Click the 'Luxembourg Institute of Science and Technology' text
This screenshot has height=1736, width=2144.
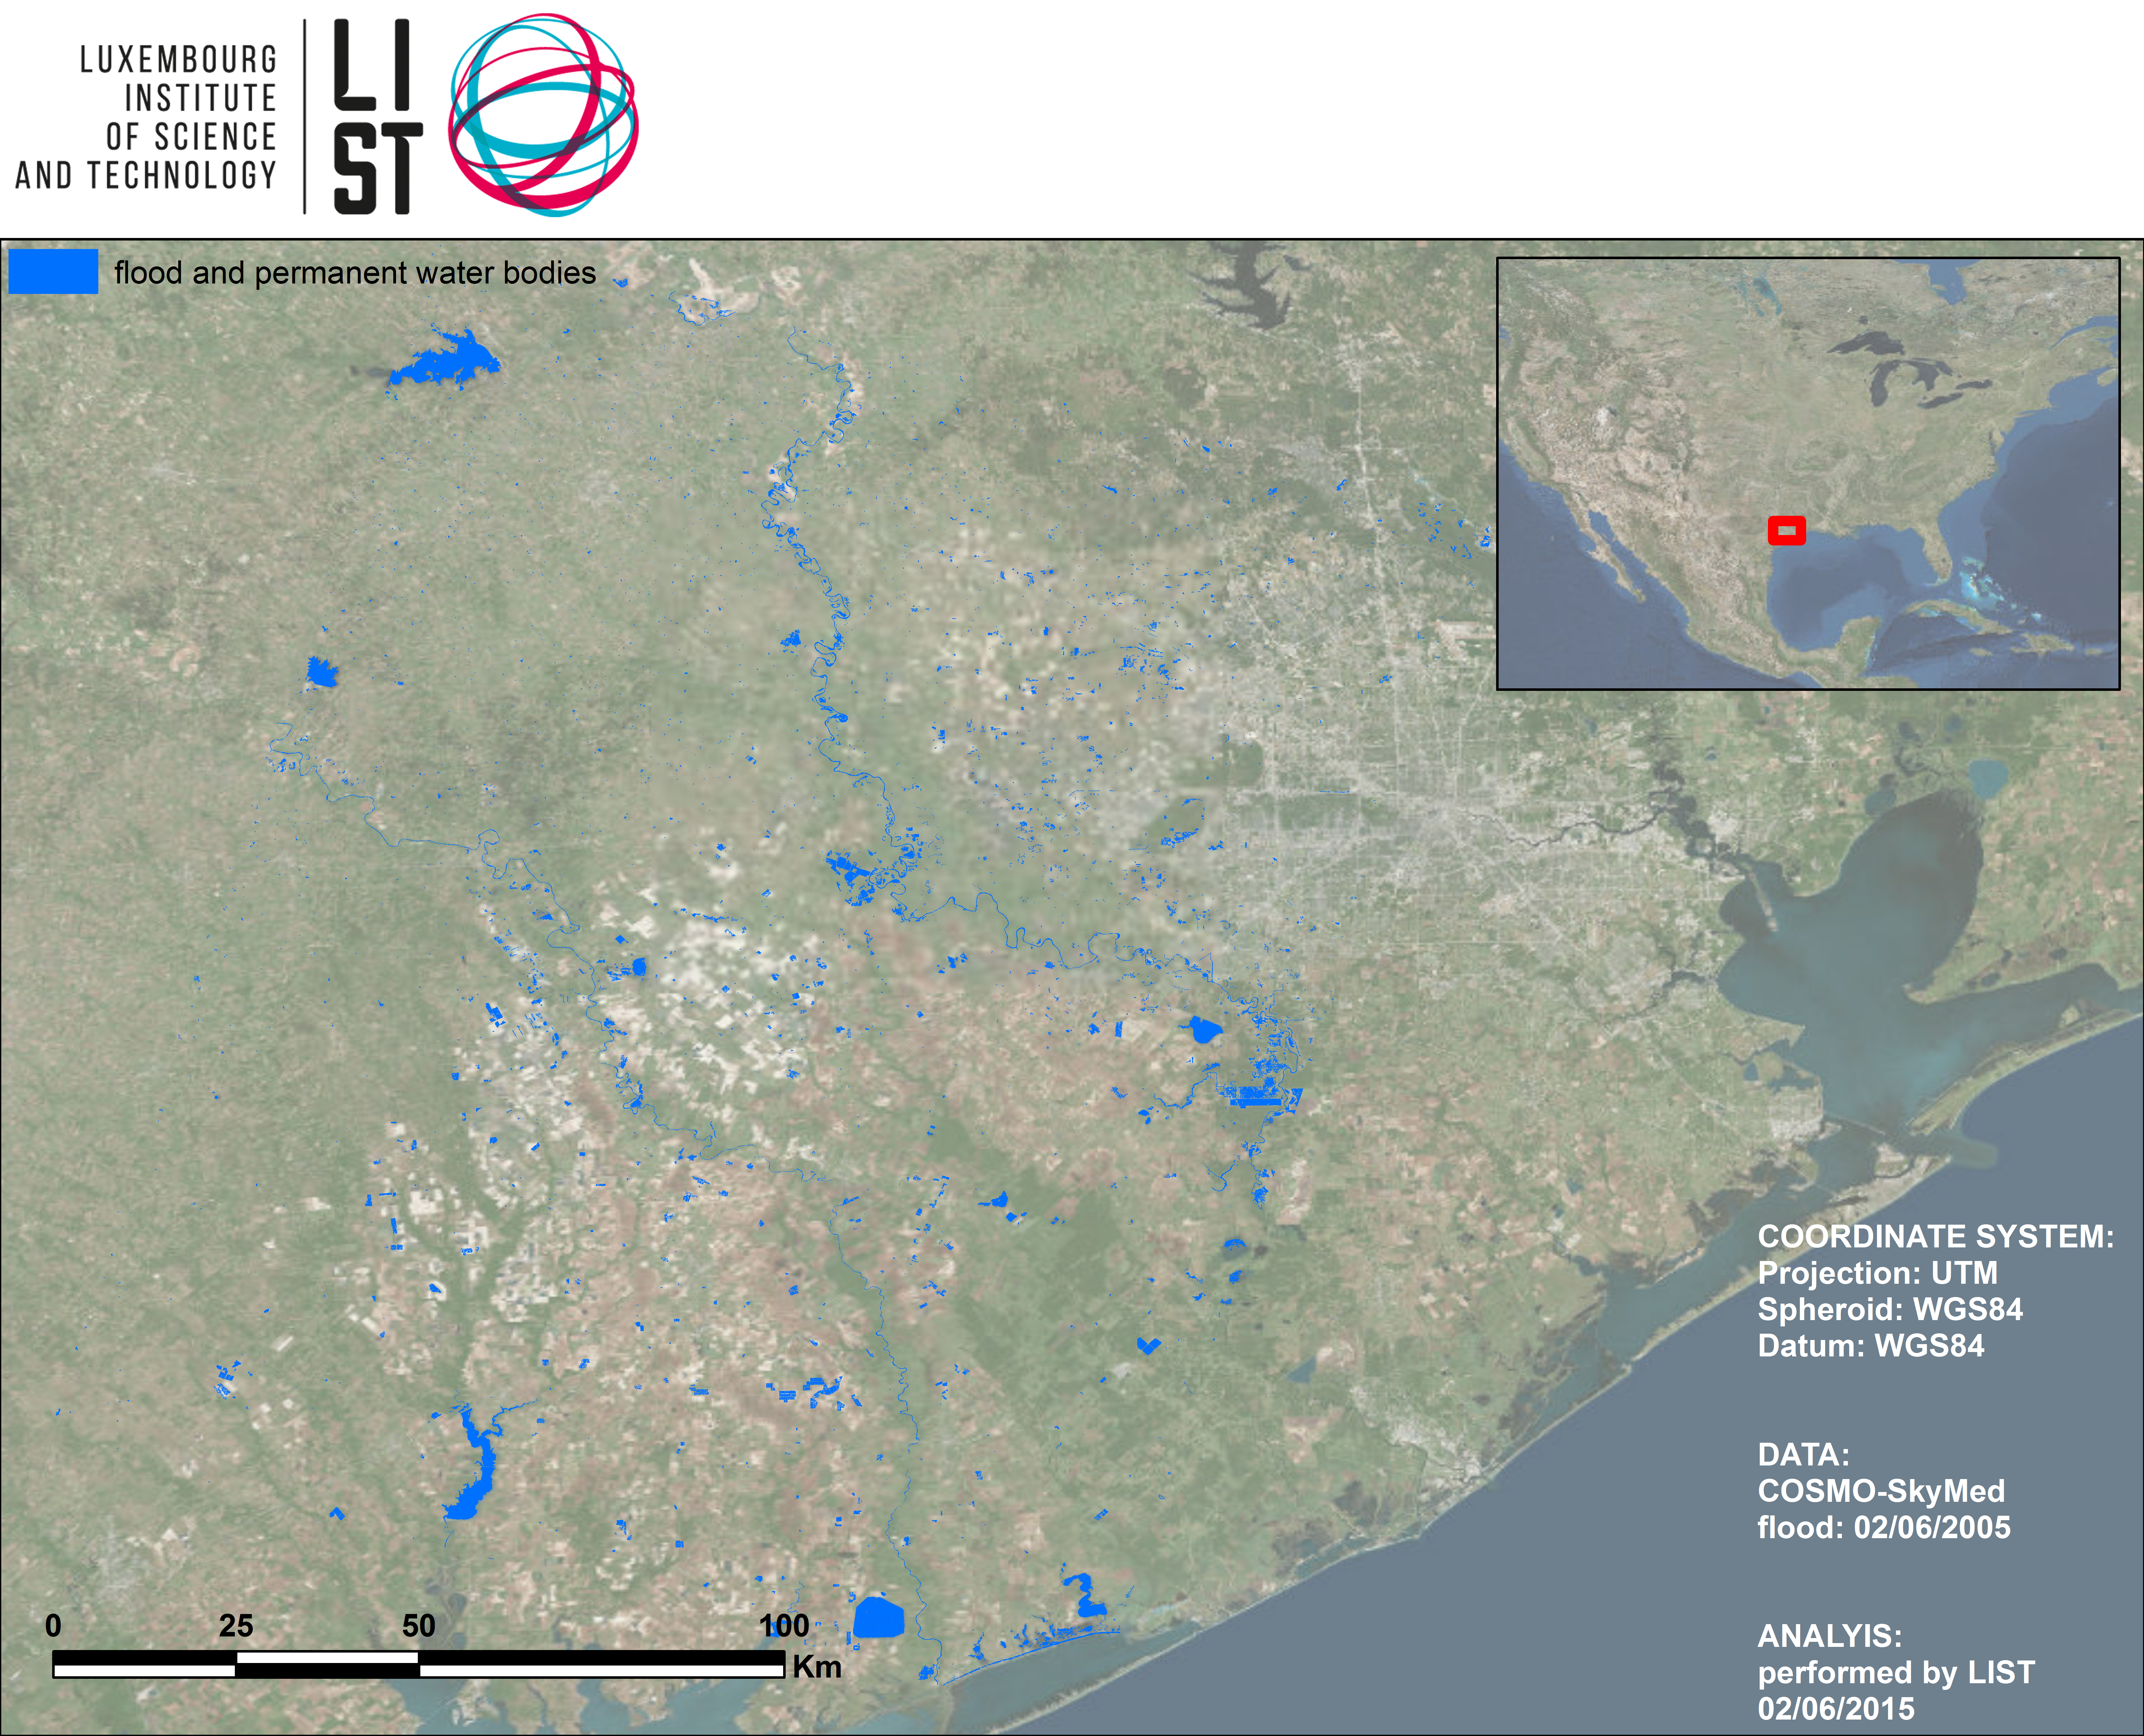146,117
